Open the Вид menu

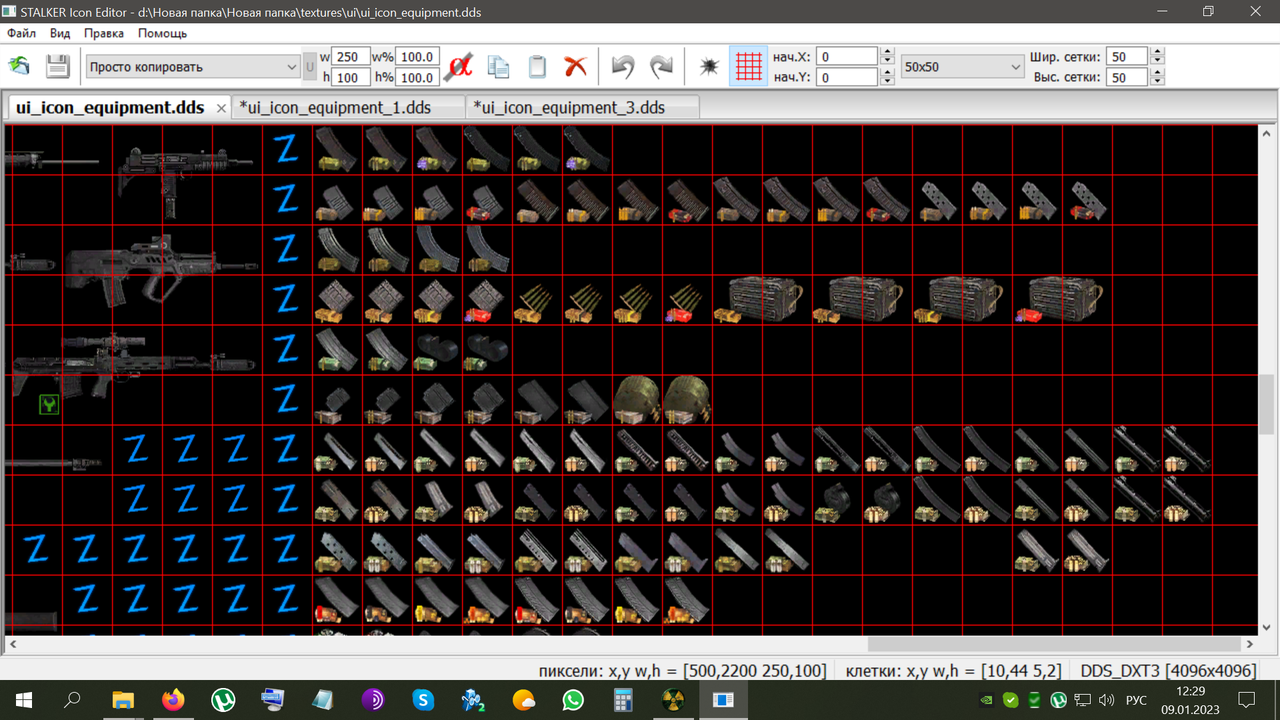click(x=60, y=33)
